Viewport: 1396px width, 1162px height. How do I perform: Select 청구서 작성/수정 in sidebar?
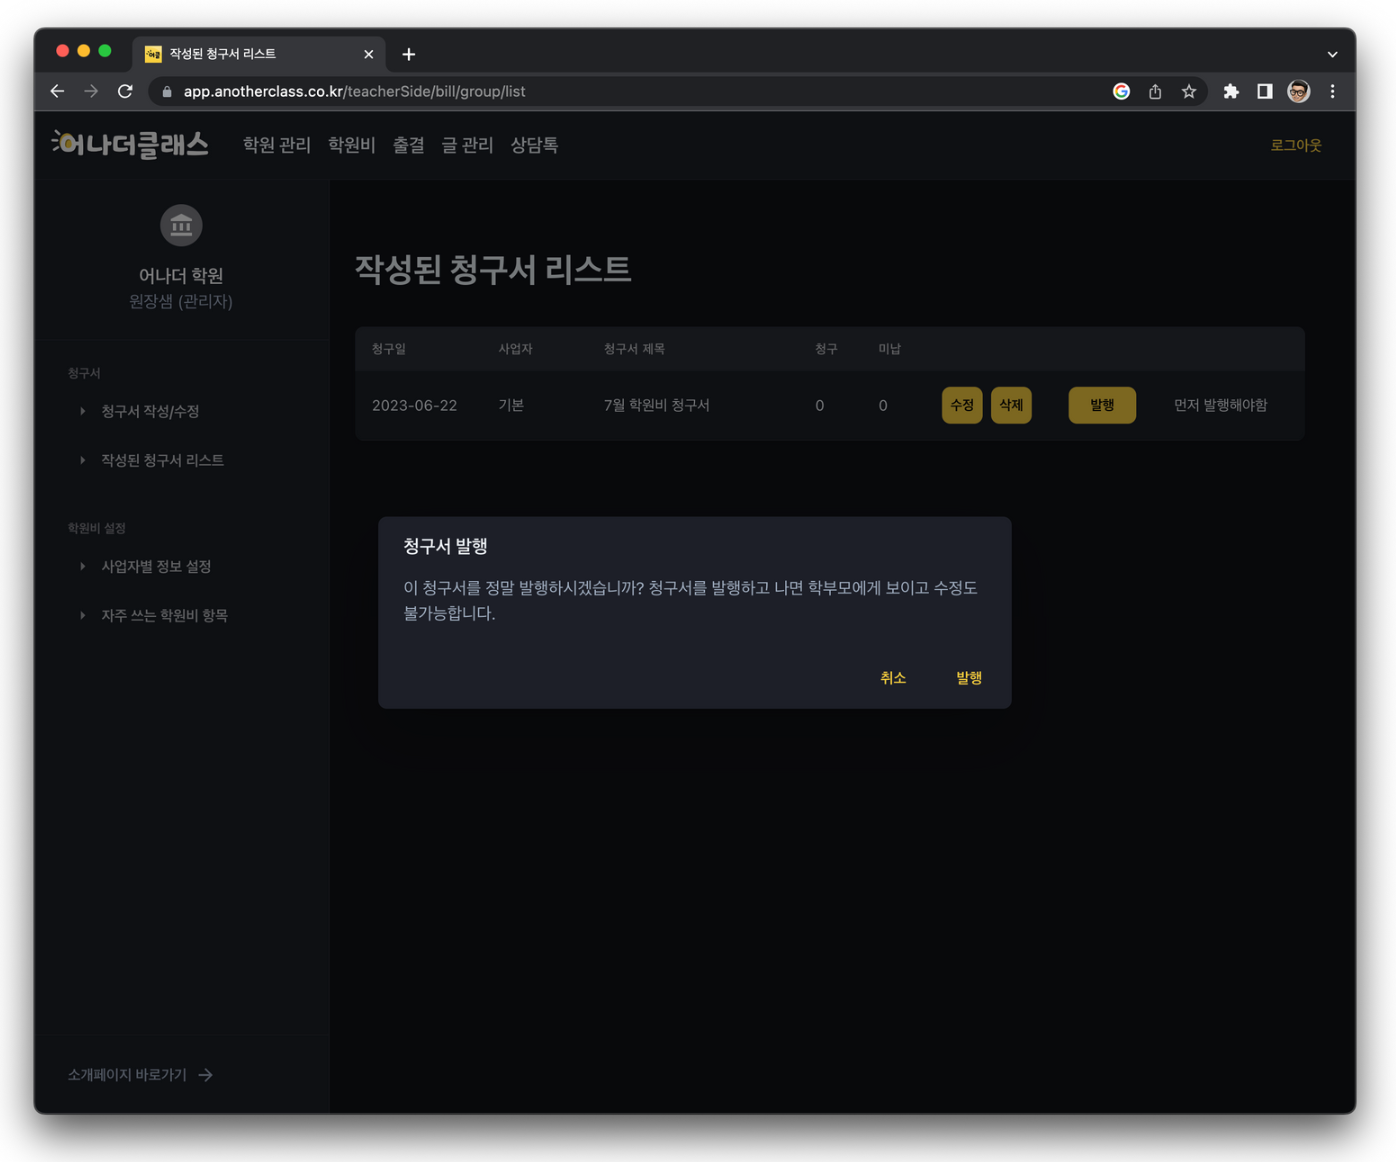point(150,411)
